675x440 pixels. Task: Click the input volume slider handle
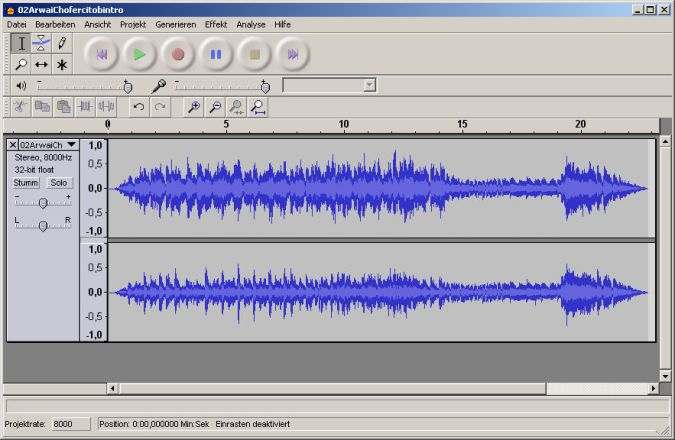[265, 87]
